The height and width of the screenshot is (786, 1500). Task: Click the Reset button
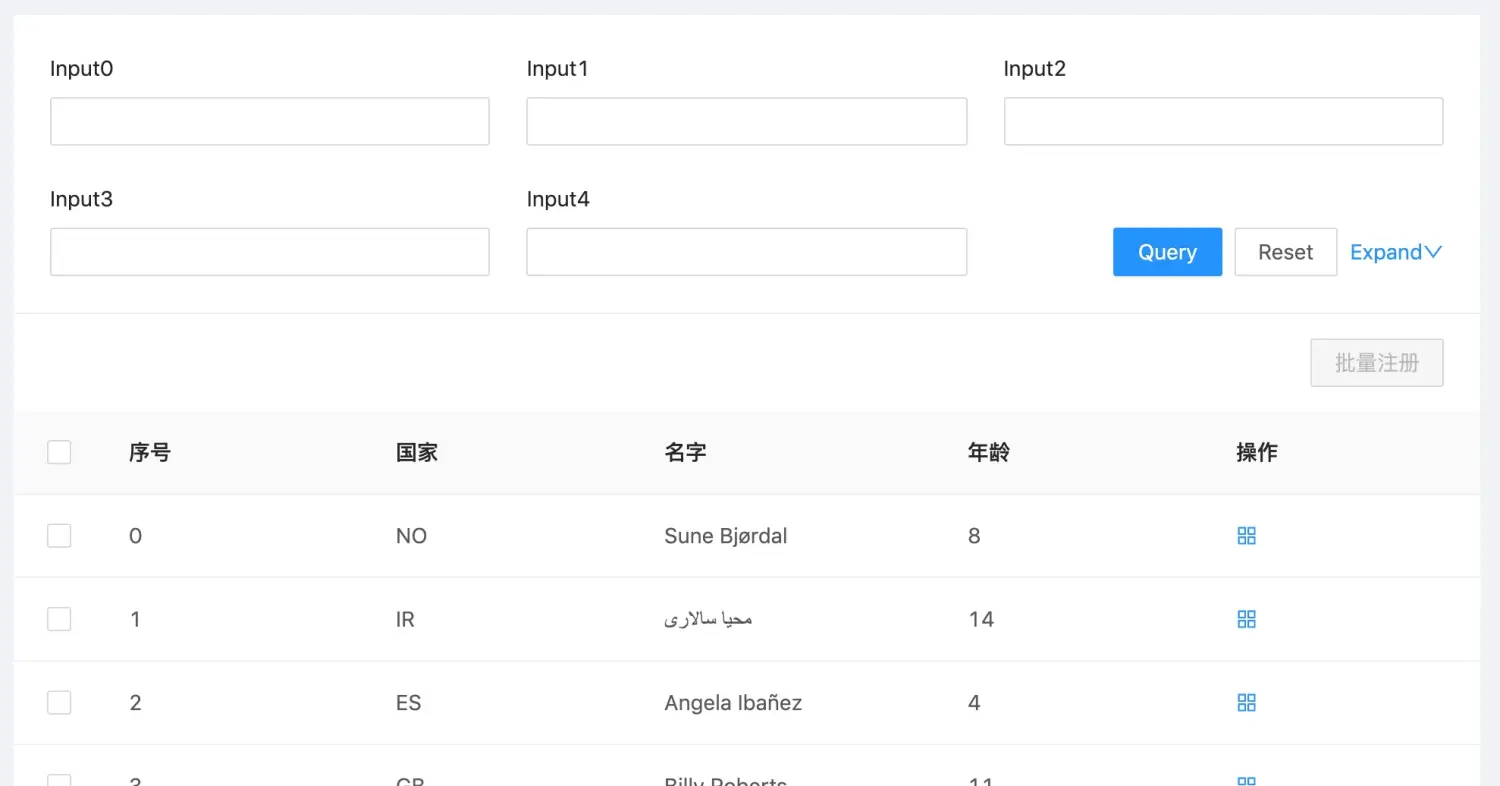[x=1285, y=252]
